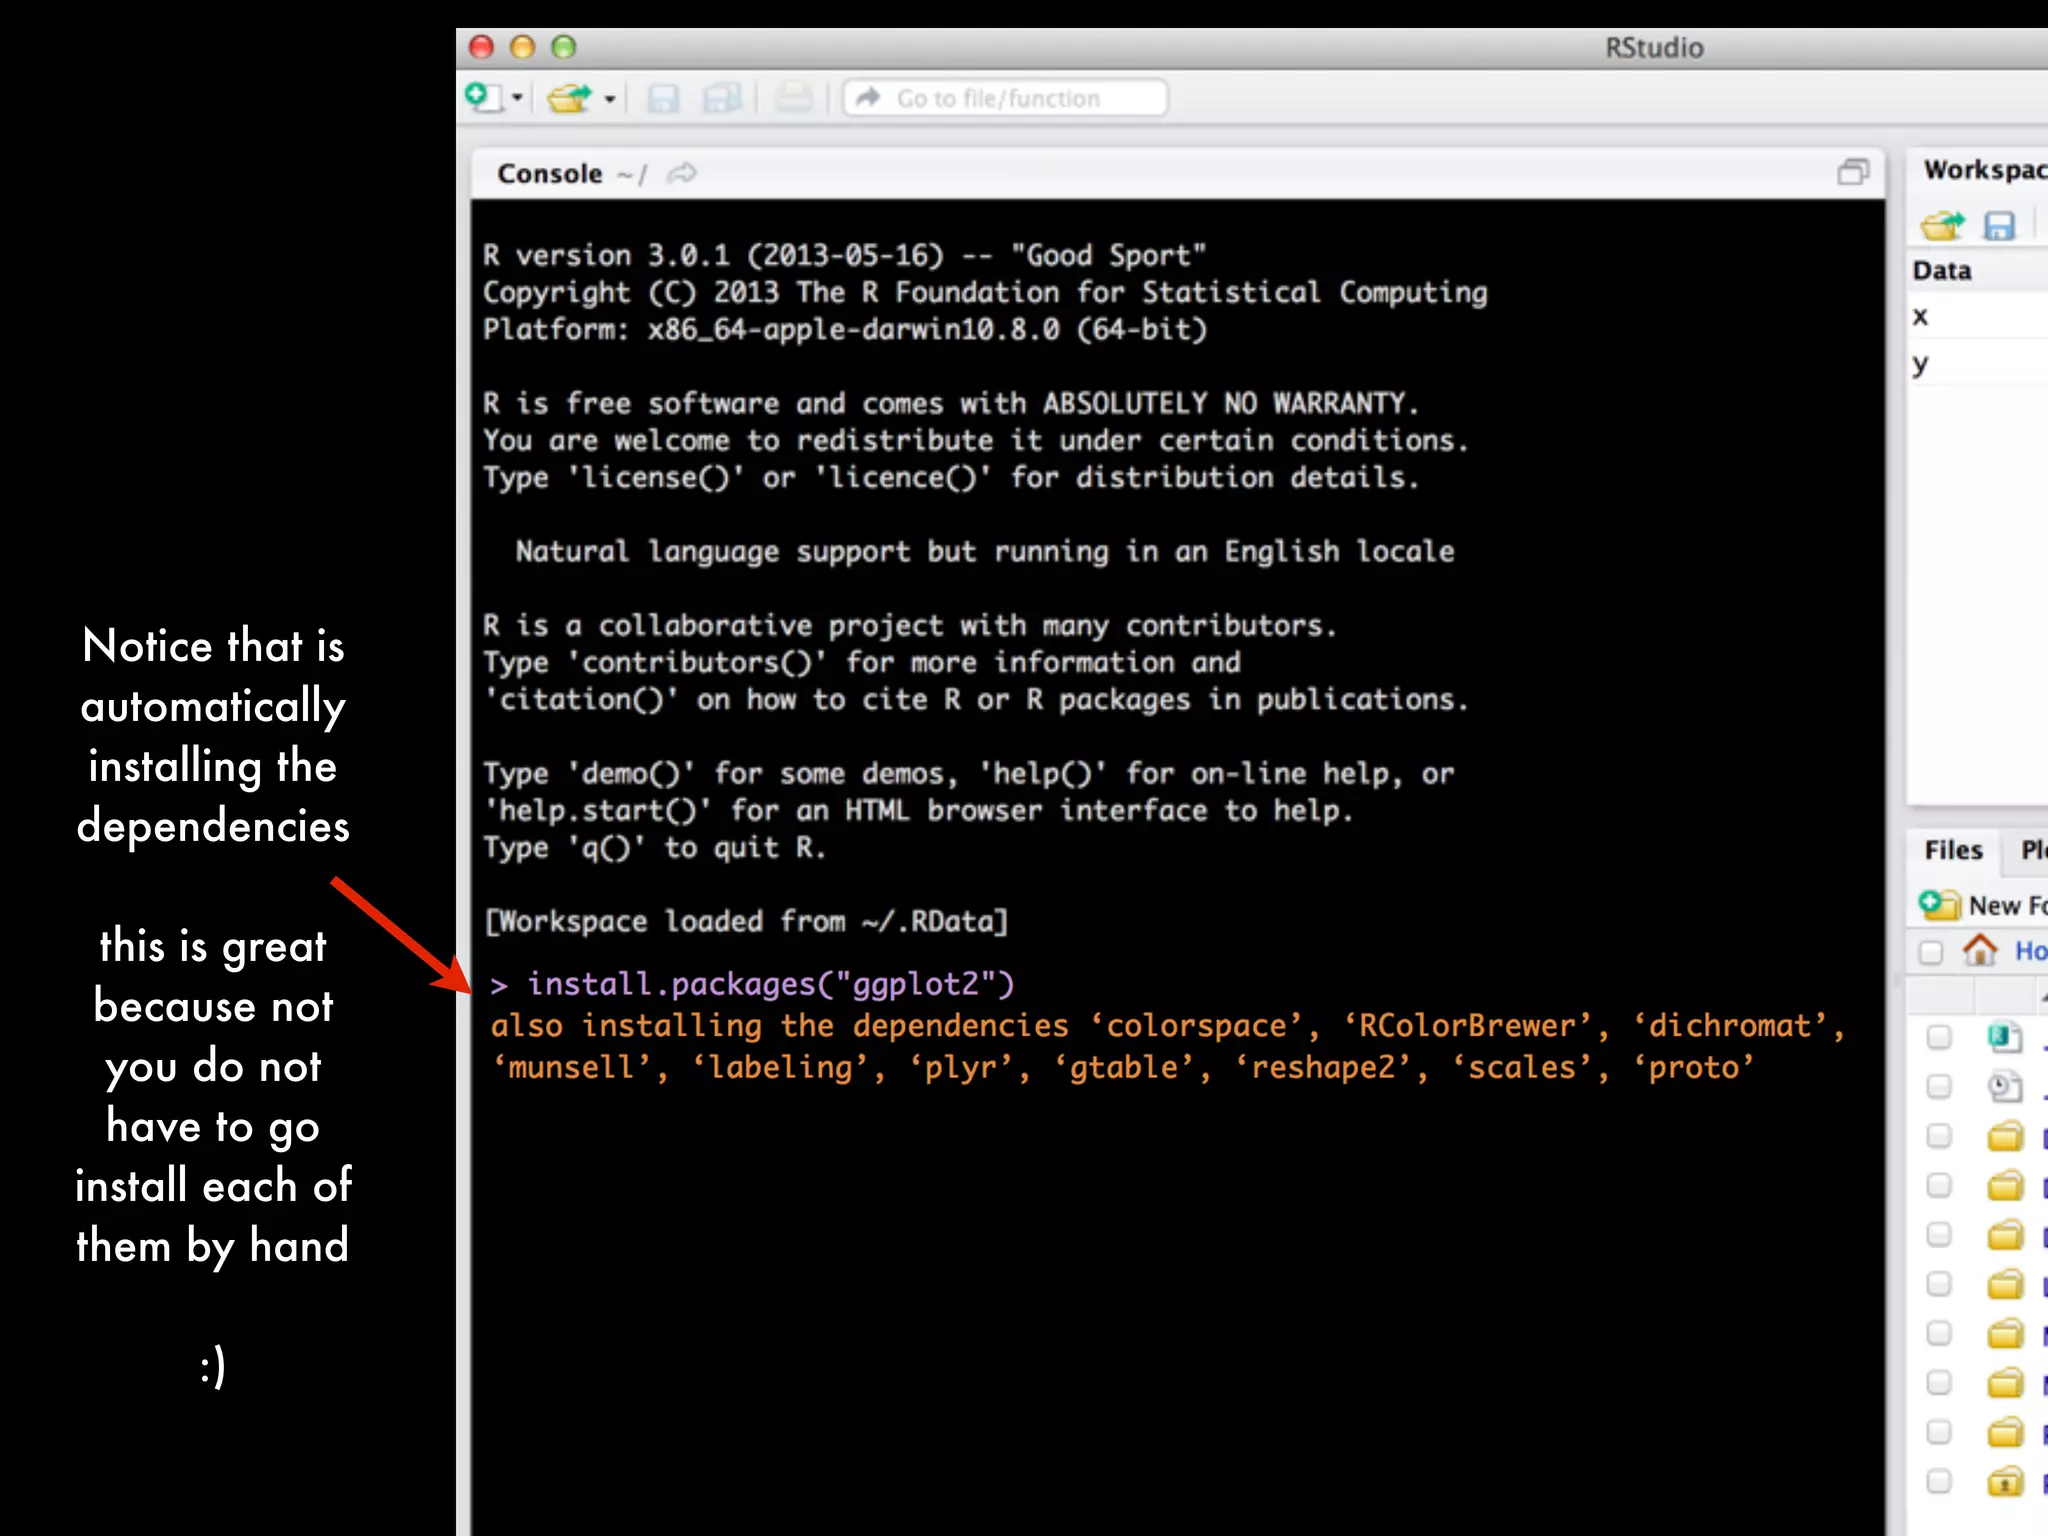Viewport: 2048px width, 1536px height.
Task: Check the box for the folder with person icon
Action: [x=1939, y=1481]
